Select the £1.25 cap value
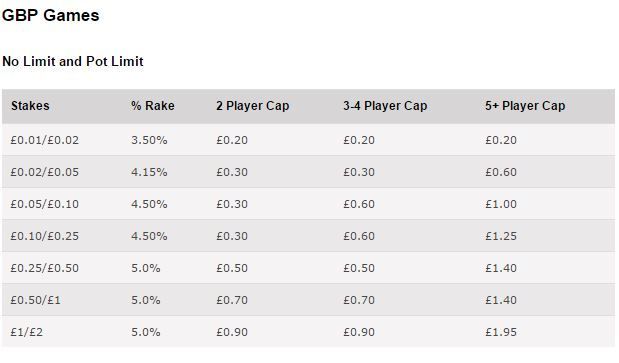619x363 pixels. pyautogui.click(x=501, y=236)
